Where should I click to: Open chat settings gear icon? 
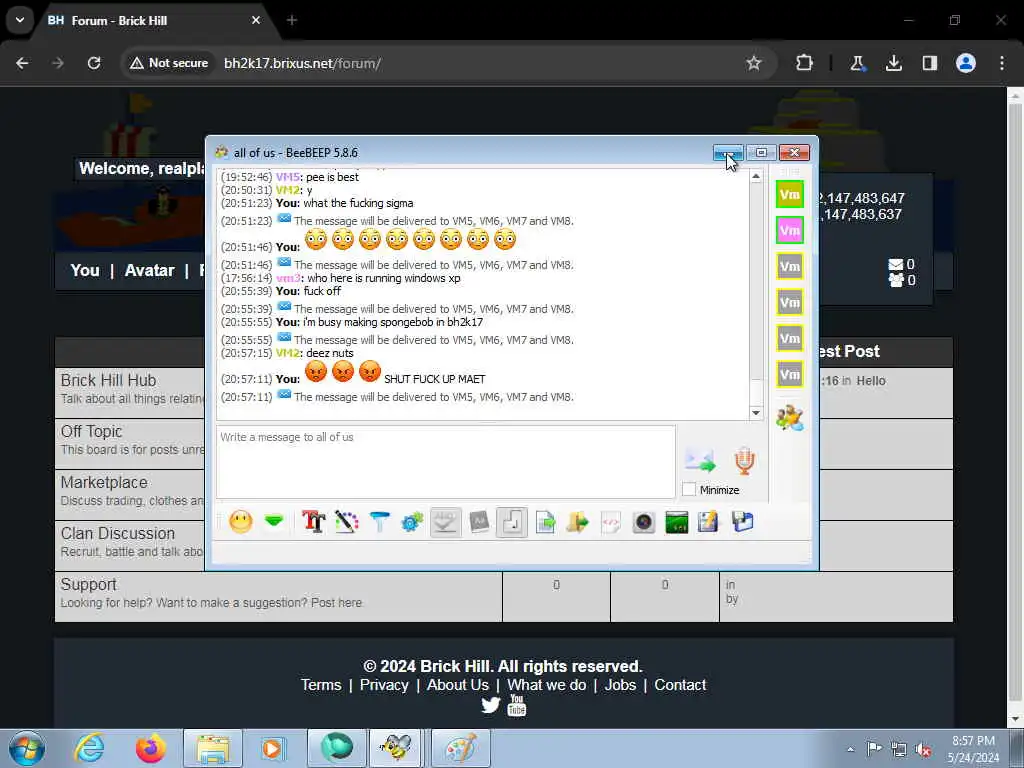[x=412, y=522]
